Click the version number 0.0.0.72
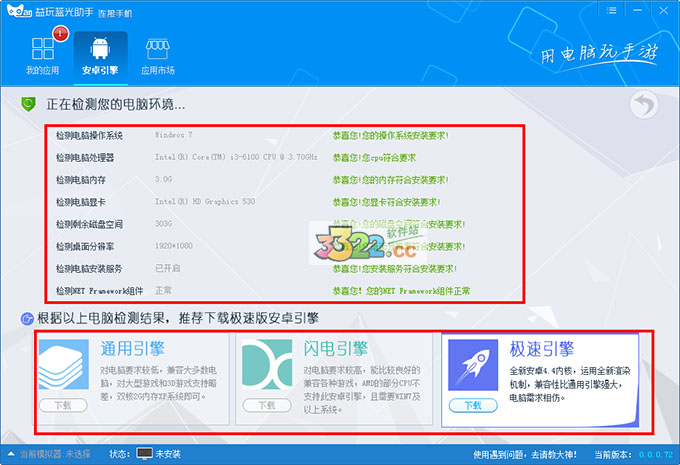This screenshot has width=680, height=465. click(656, 455)
